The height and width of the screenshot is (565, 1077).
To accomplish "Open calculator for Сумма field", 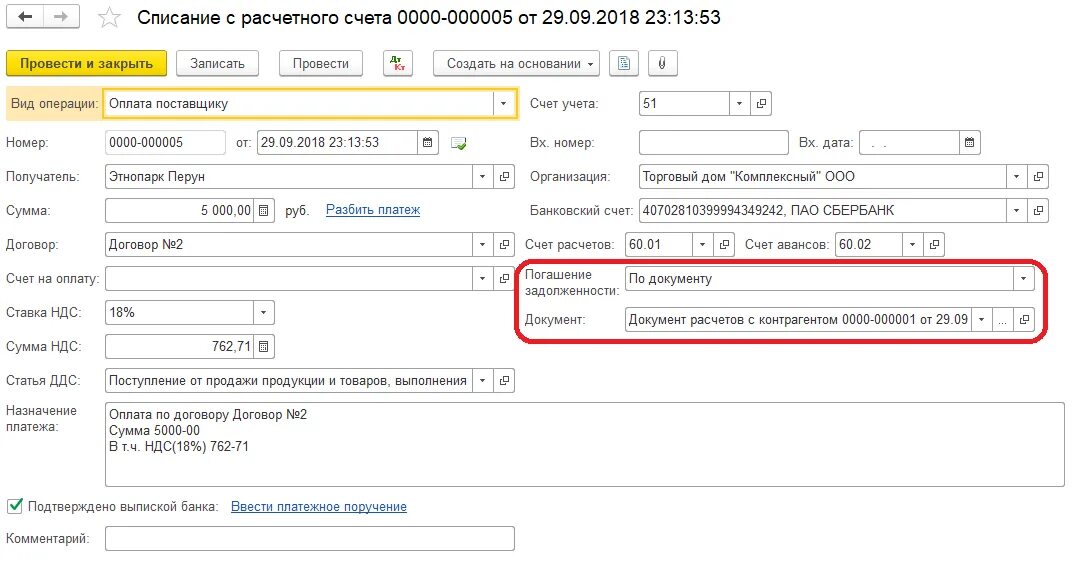I will click(x=264, y=211).
